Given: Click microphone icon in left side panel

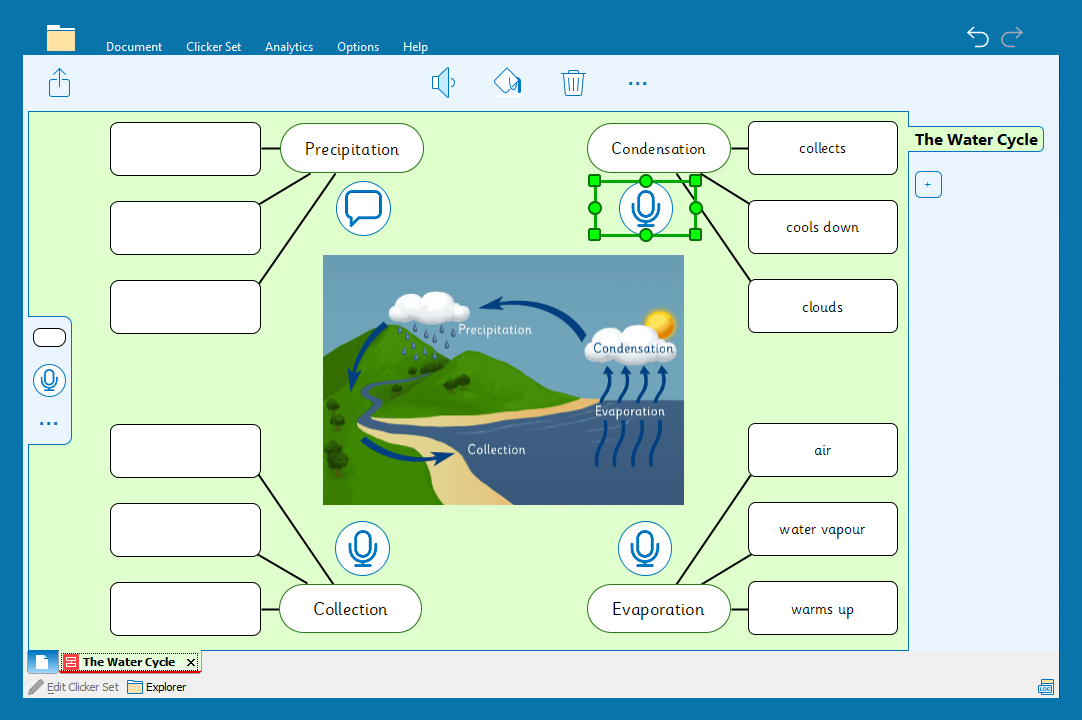Looking at the screenshot, I should tap(49, 380).
